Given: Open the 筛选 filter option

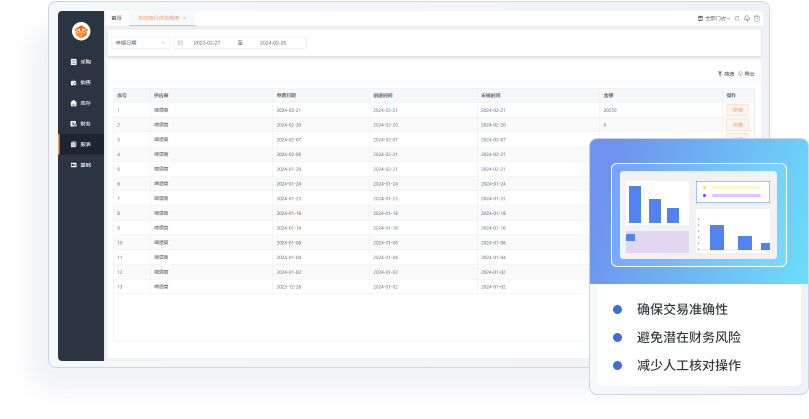Looking at the screenshot, I should coord(726,74).
